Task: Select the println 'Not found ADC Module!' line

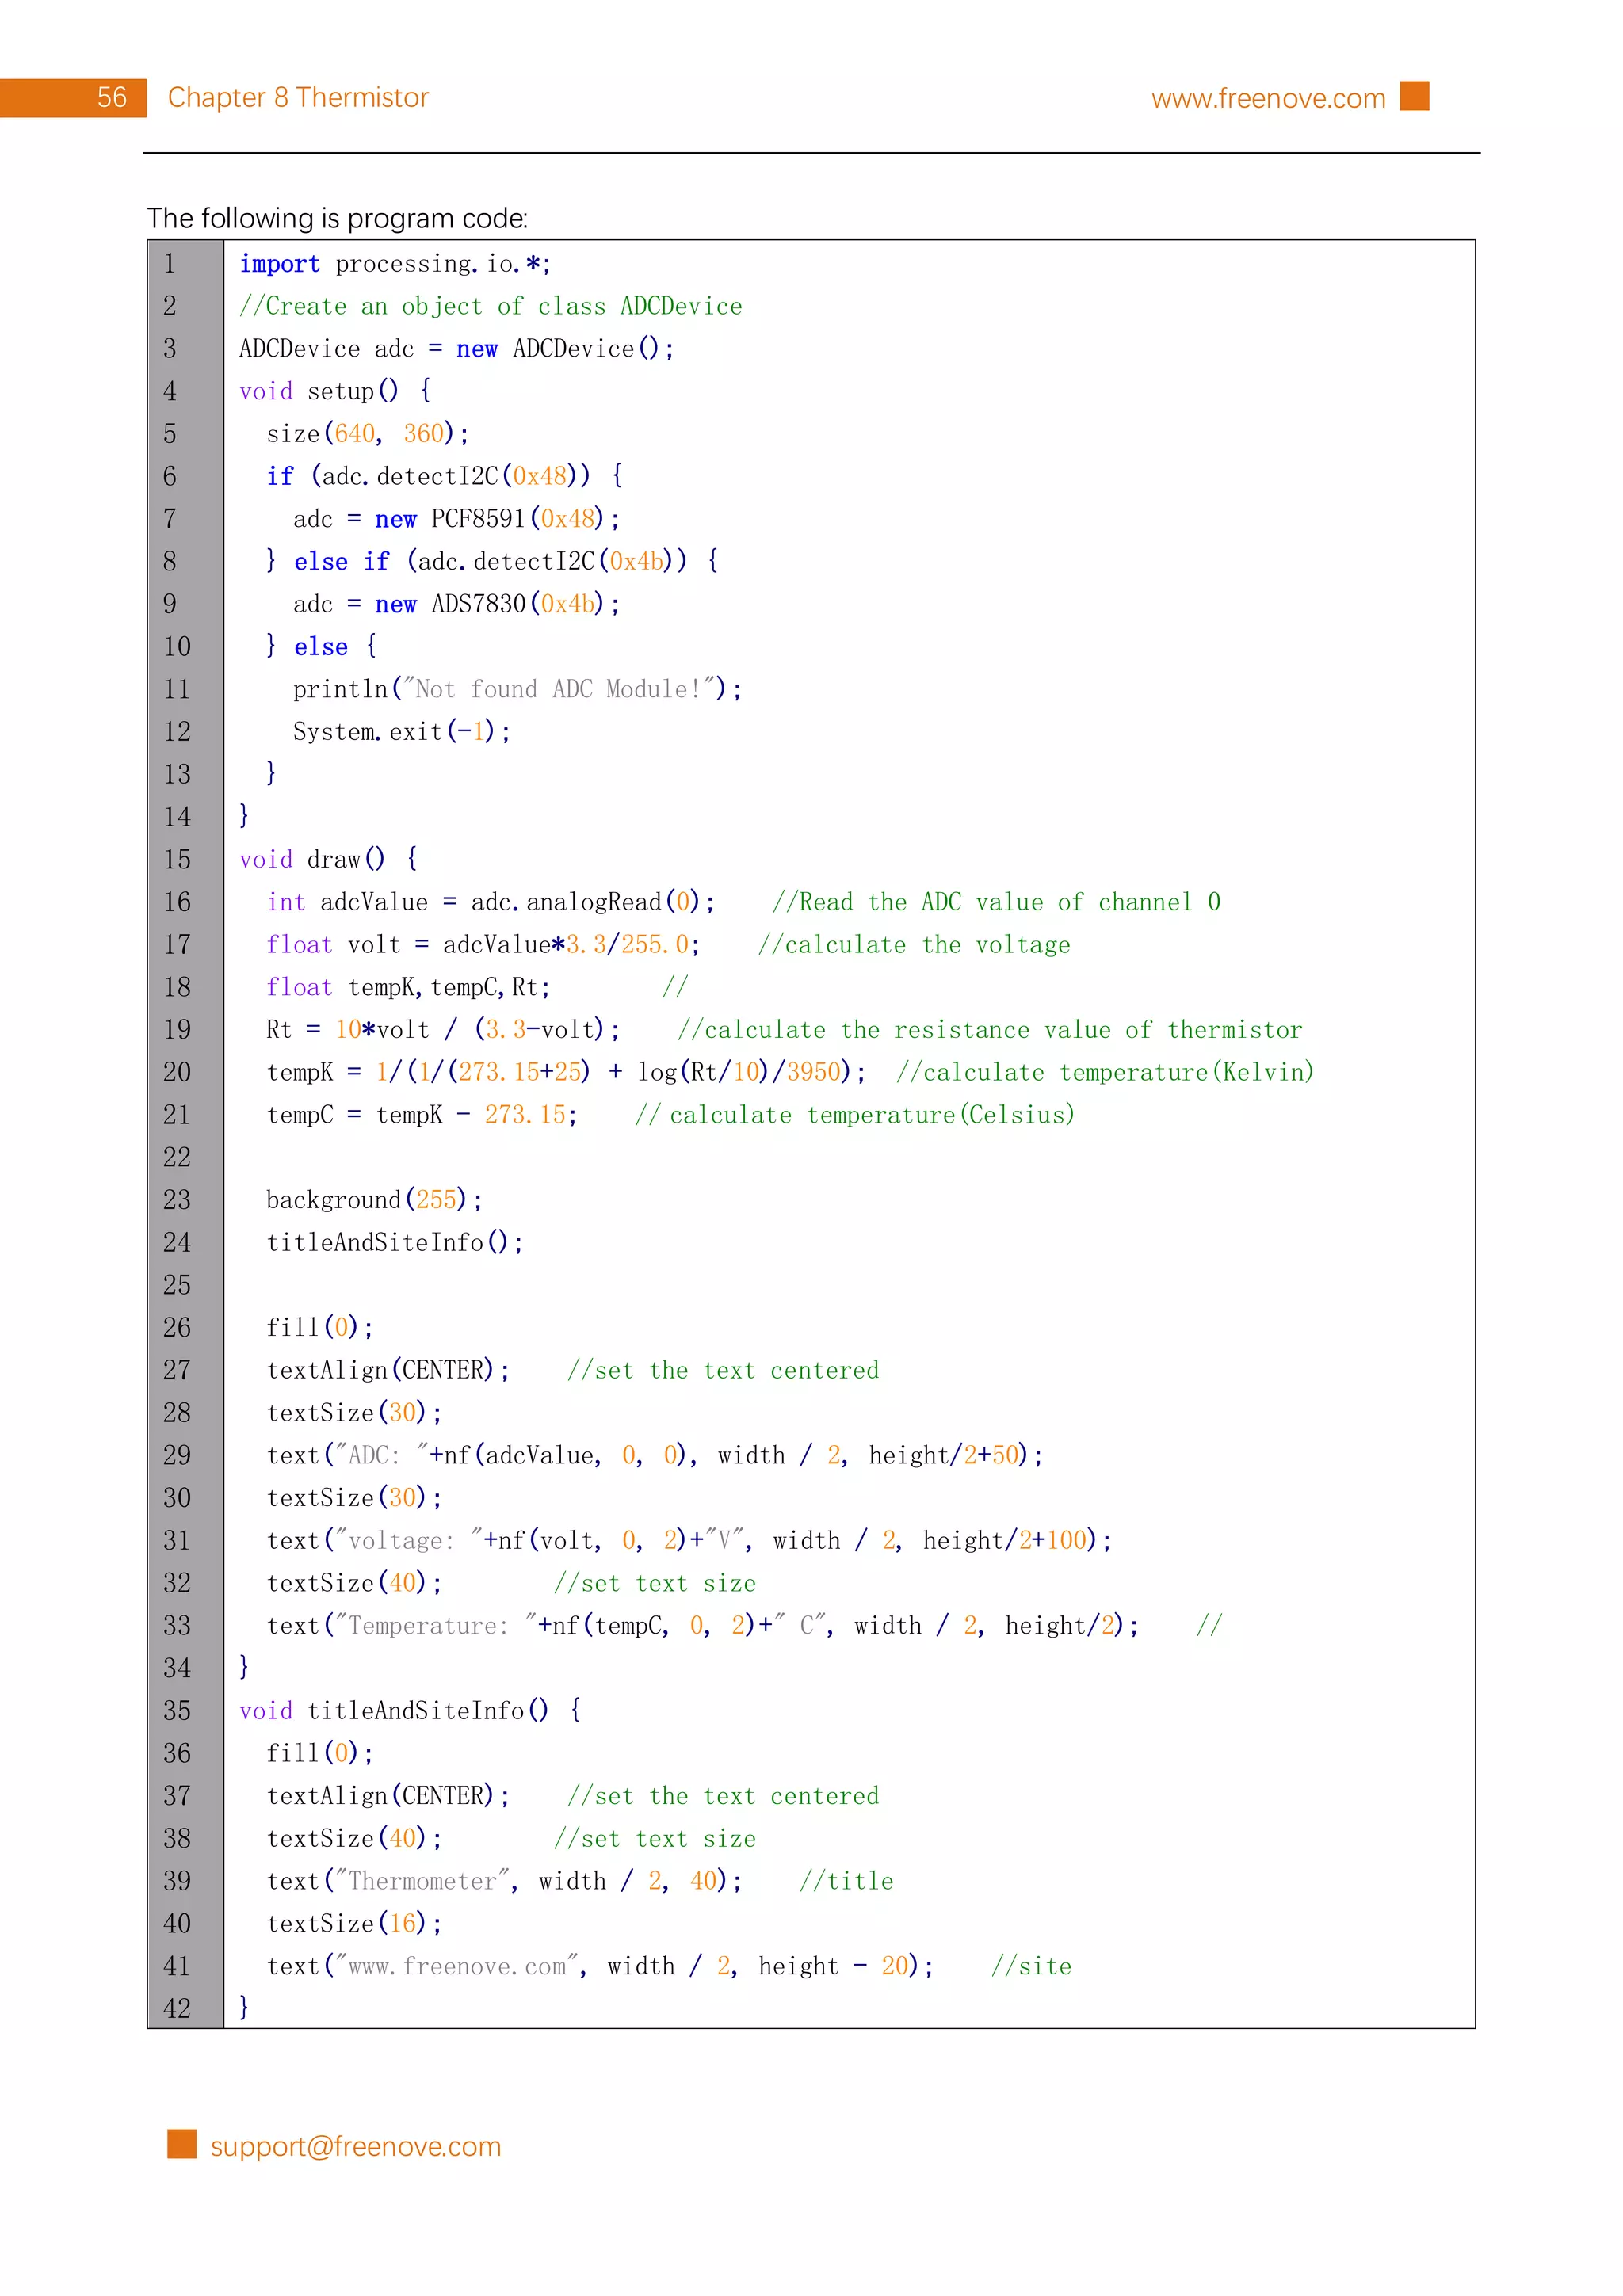Action: 518,689
